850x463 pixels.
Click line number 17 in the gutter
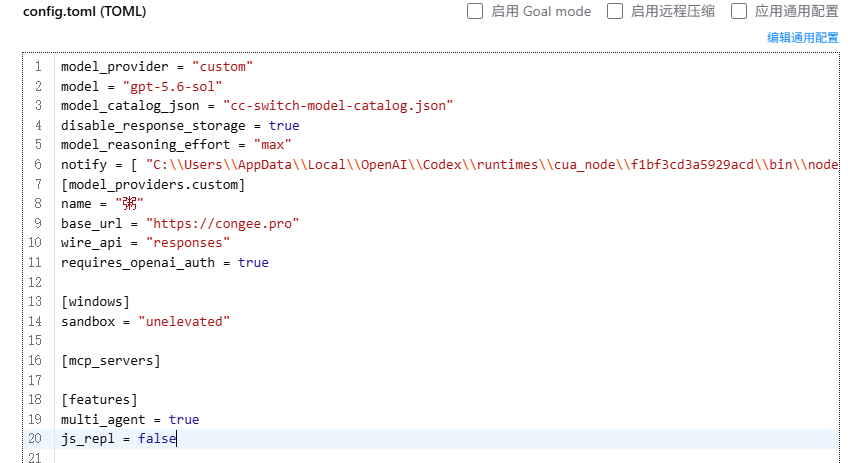coord(35,380)
